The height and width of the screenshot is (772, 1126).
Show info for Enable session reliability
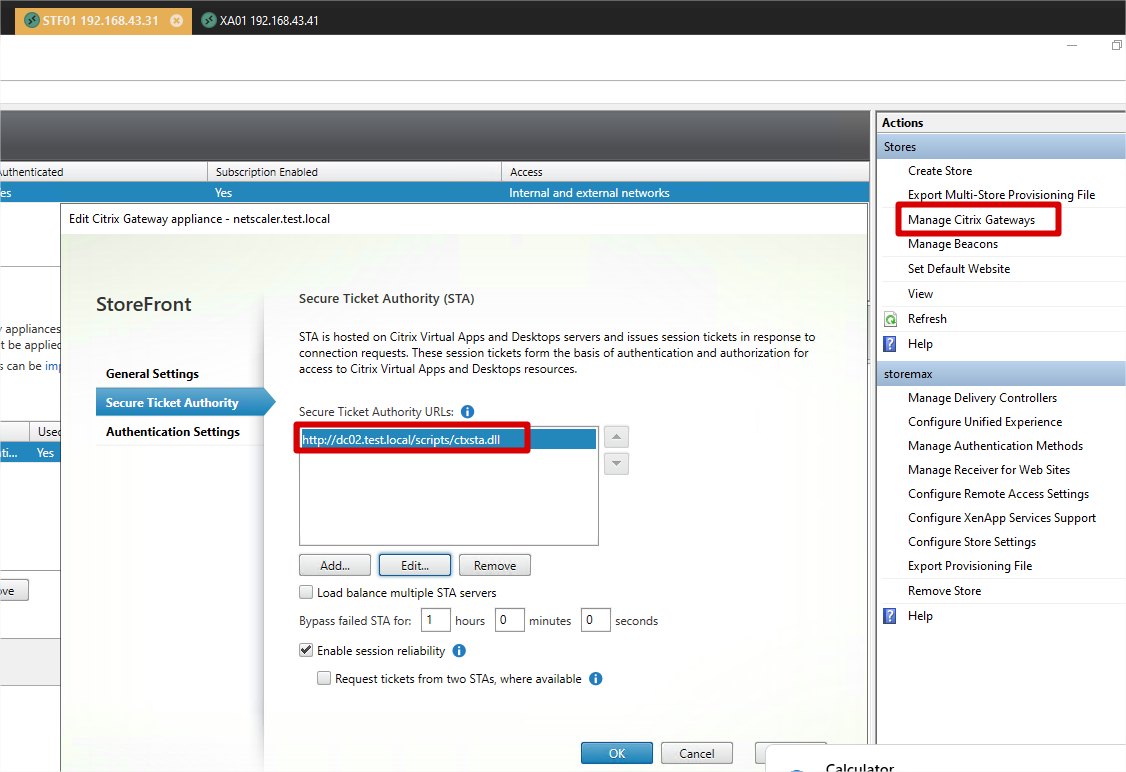click(x=459, y=651)
